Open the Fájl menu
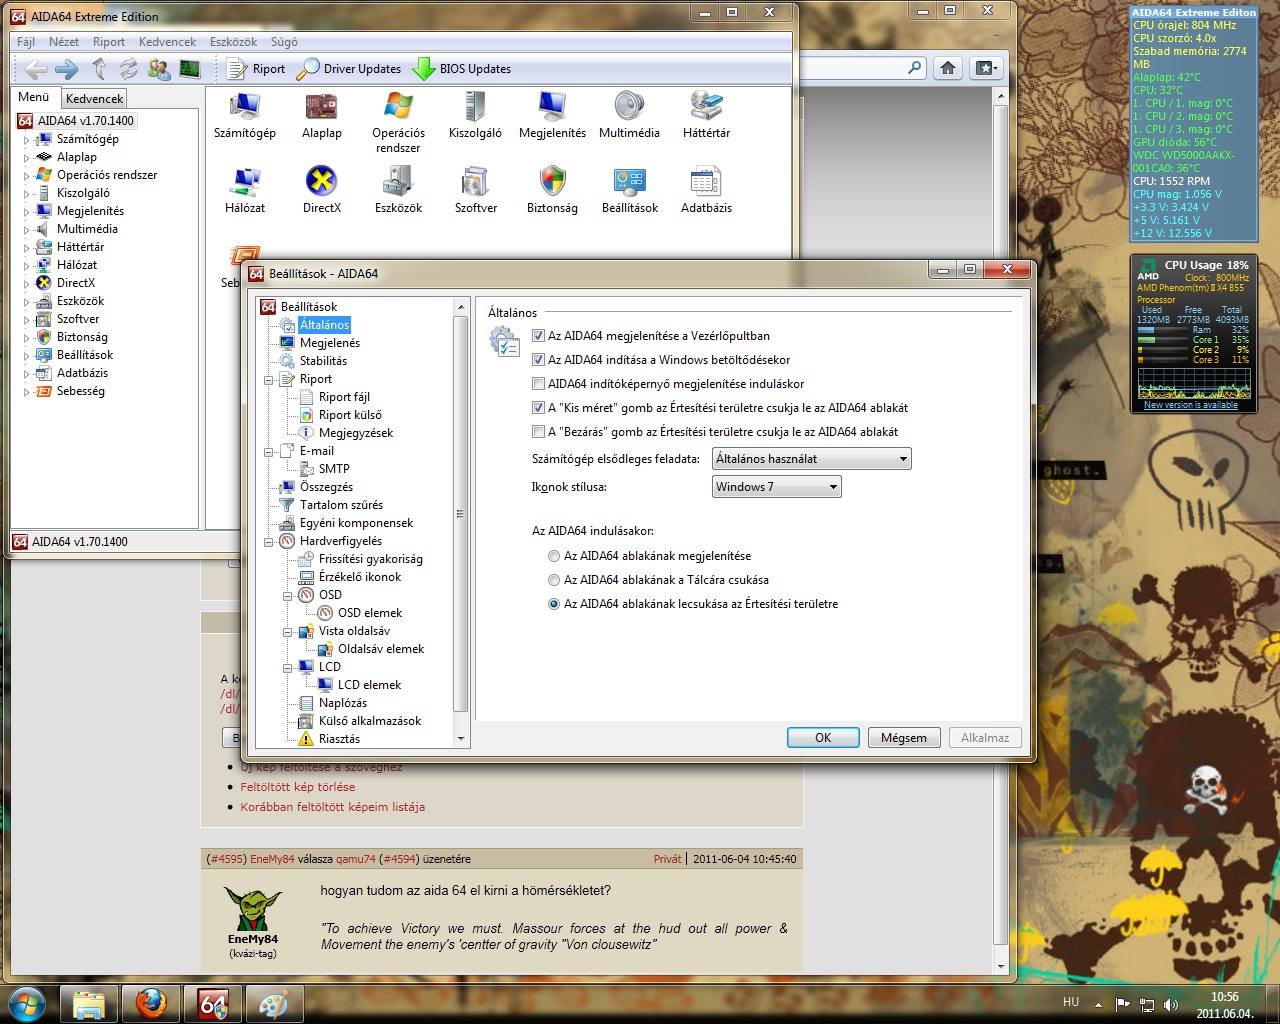 click(26, 42)
